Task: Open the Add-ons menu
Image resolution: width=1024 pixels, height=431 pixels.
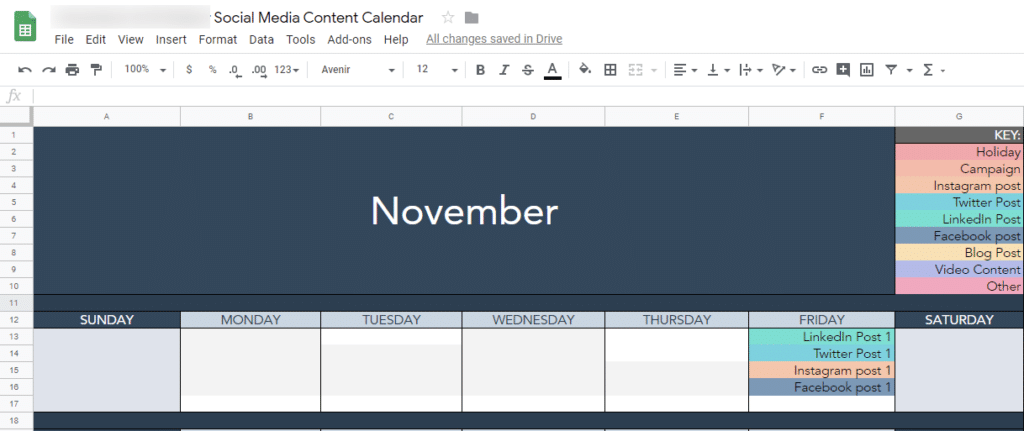Action: point(349,39)
